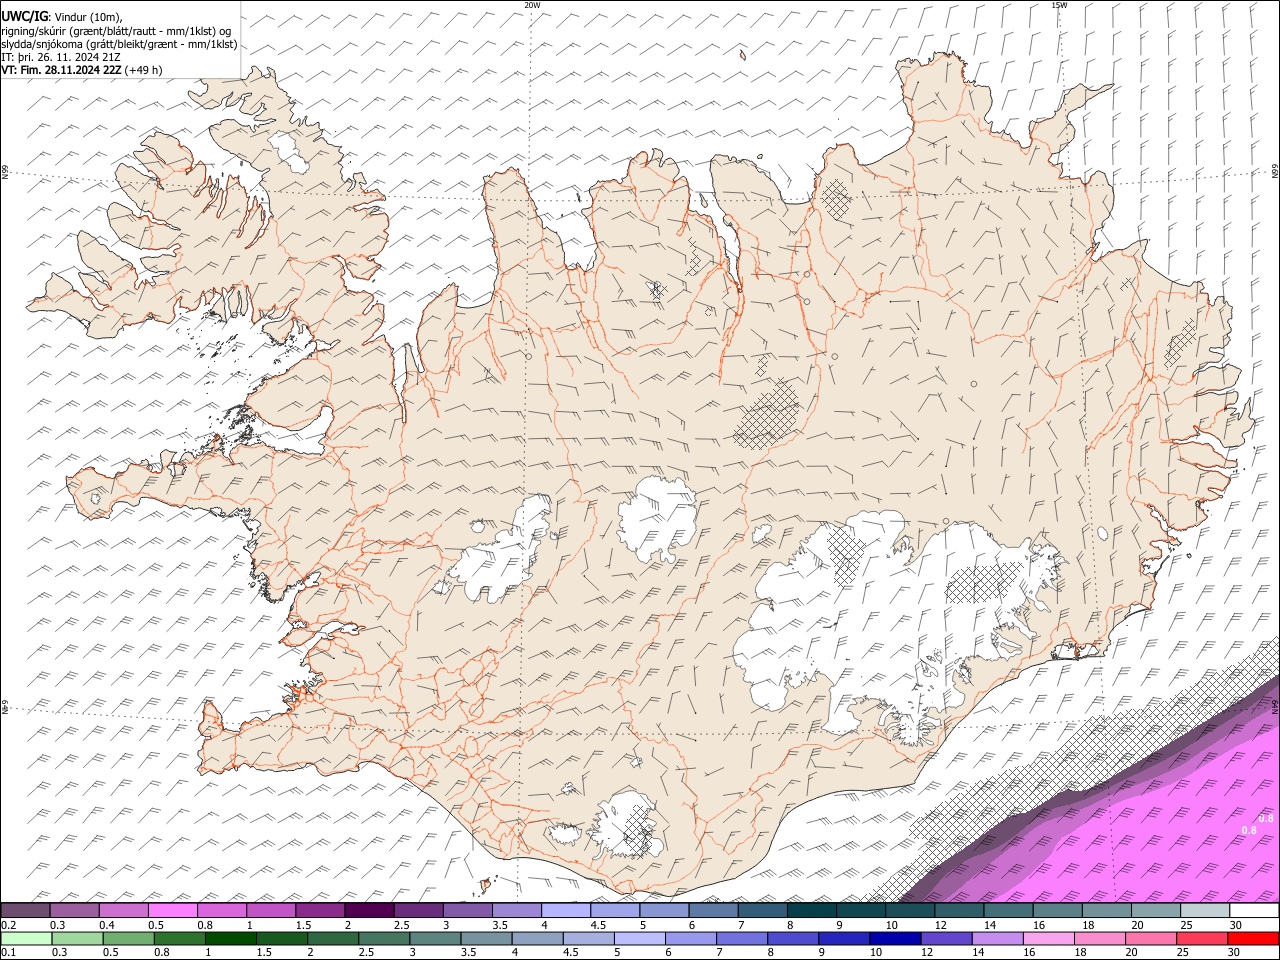The height and width of the screenshot is (960, 1280).
Task: Pick the dark teal top-row swatch at 8
Action: [x=812, y=911]
